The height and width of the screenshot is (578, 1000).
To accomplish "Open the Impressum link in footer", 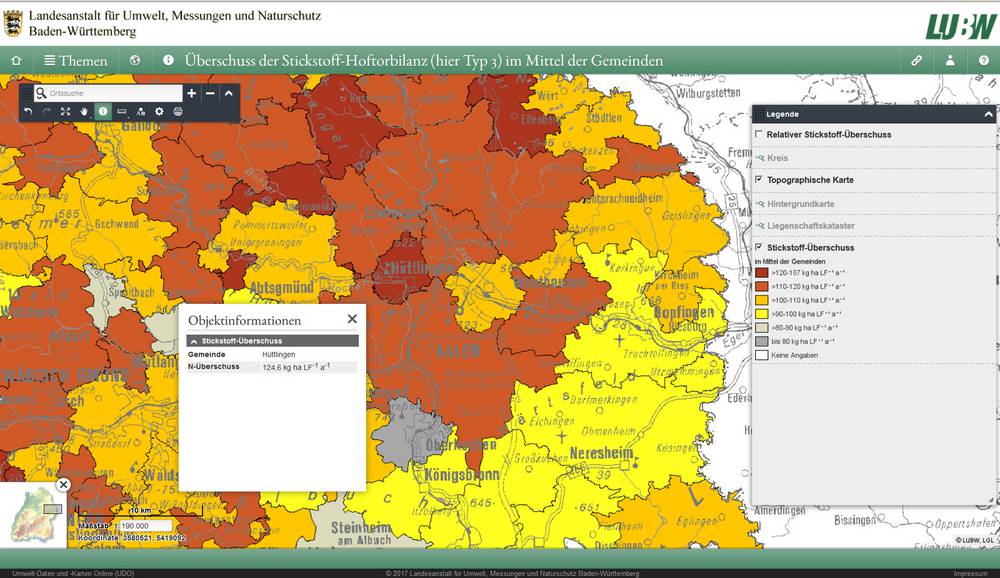I will [969, 573].
